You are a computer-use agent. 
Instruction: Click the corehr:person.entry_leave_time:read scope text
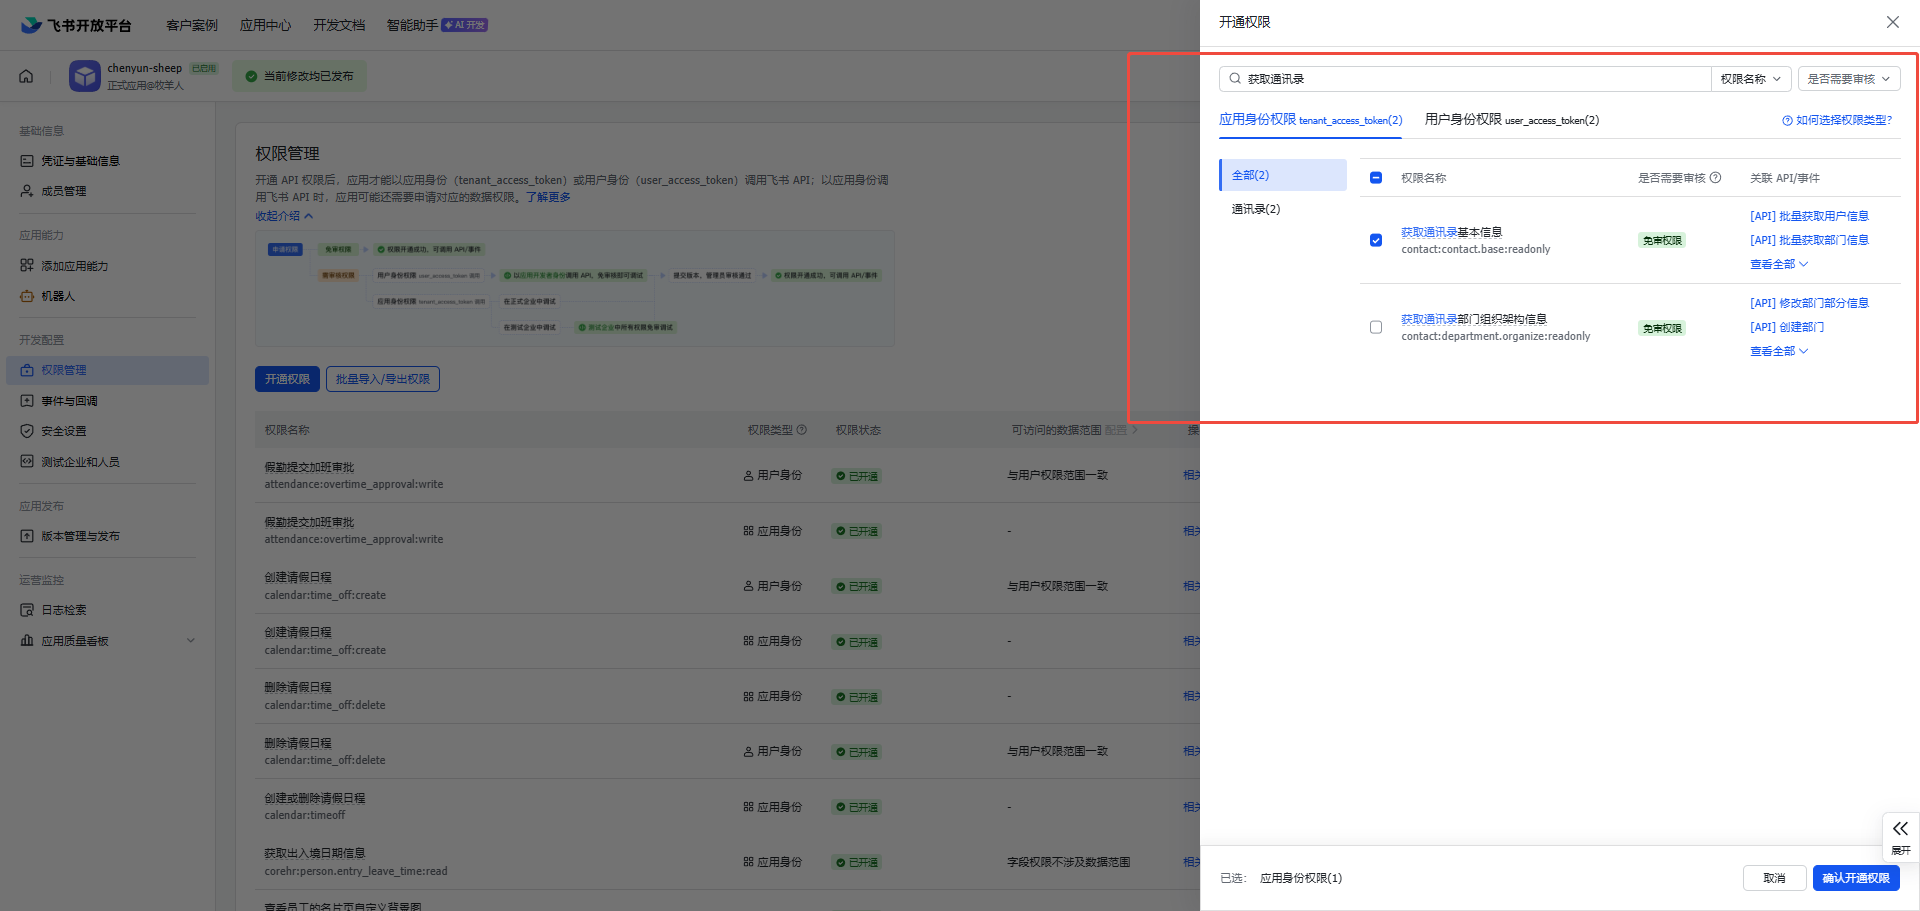tap(355, 871)
